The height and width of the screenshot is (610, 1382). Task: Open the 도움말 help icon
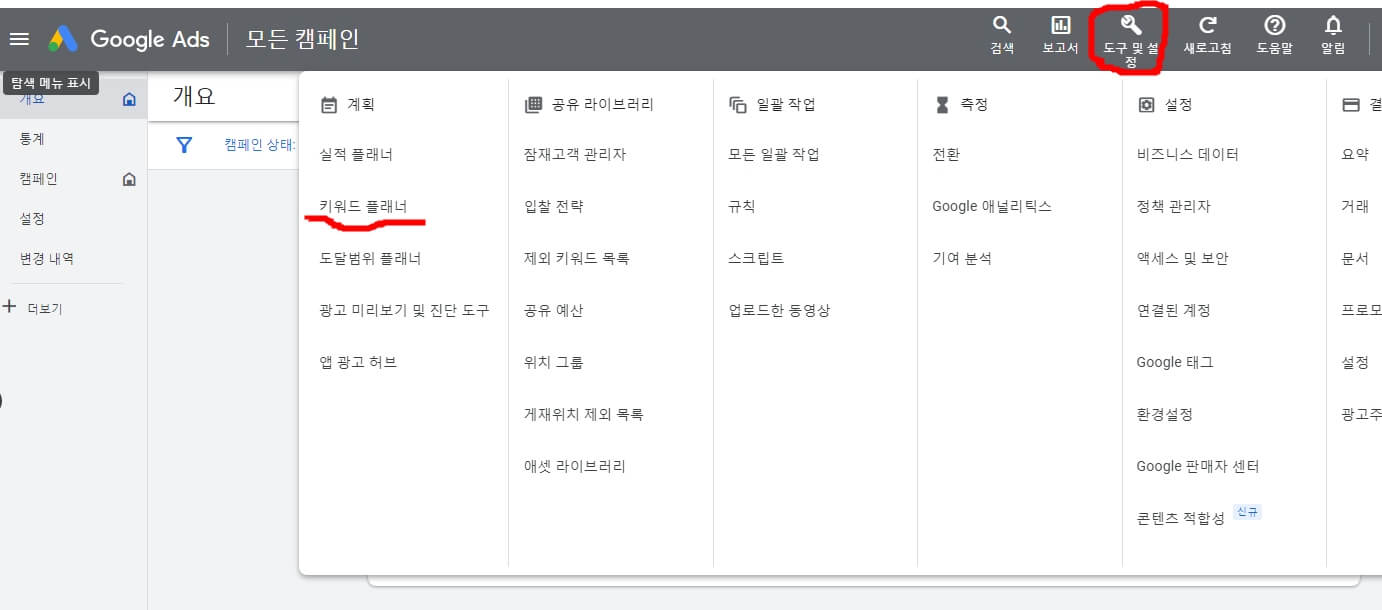point(1275,35)
